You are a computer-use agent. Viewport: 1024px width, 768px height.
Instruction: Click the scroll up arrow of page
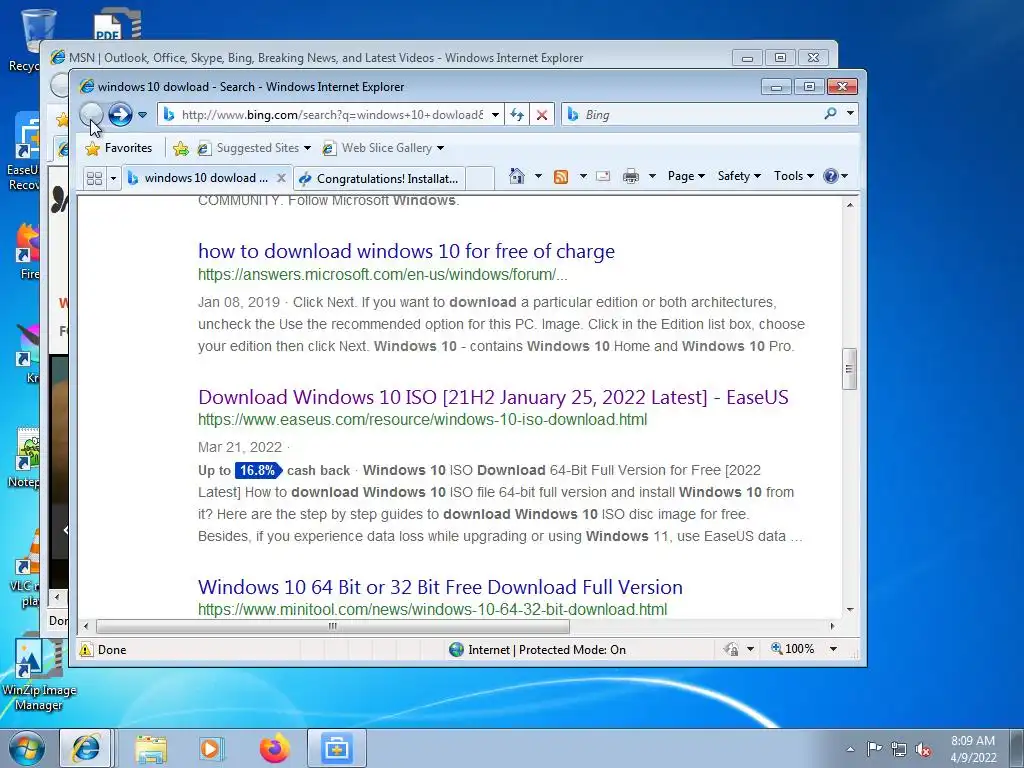point(850,205)
